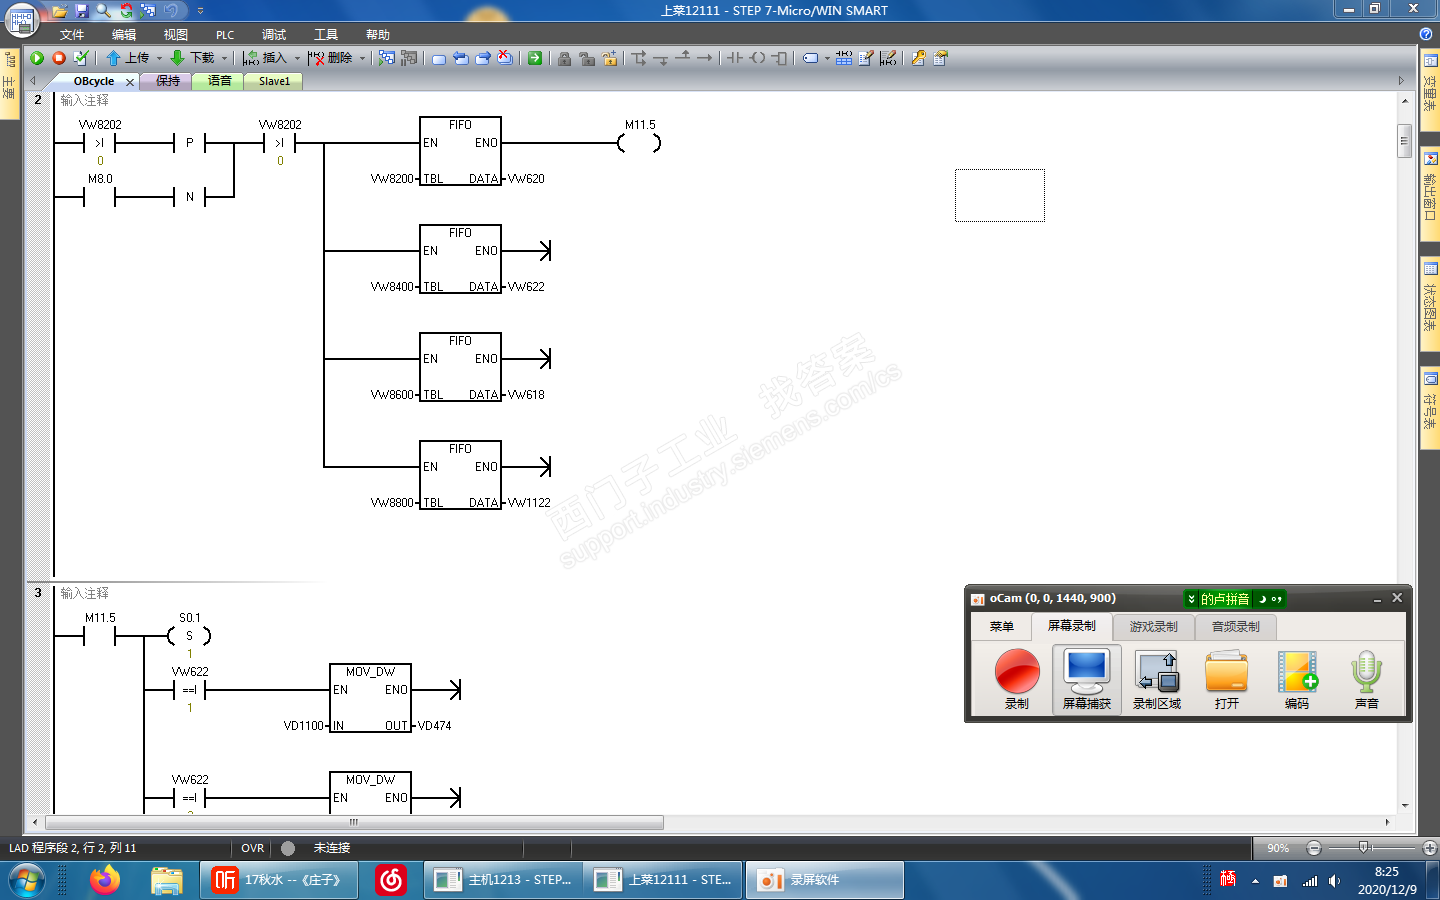
Task: Click the insert contact toolbar icon
Action: click(735, 58)
